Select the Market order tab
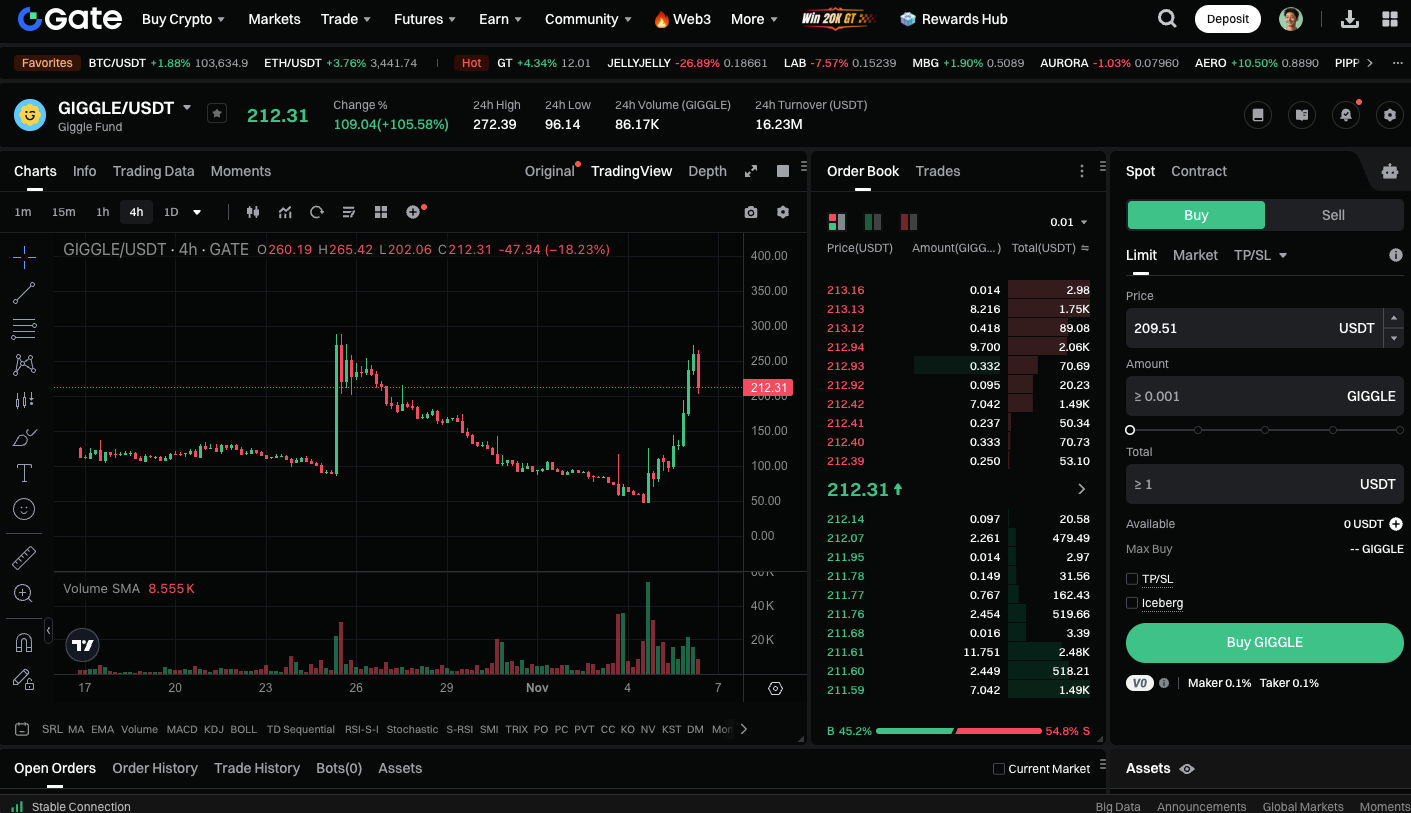 coord(1195,255)
